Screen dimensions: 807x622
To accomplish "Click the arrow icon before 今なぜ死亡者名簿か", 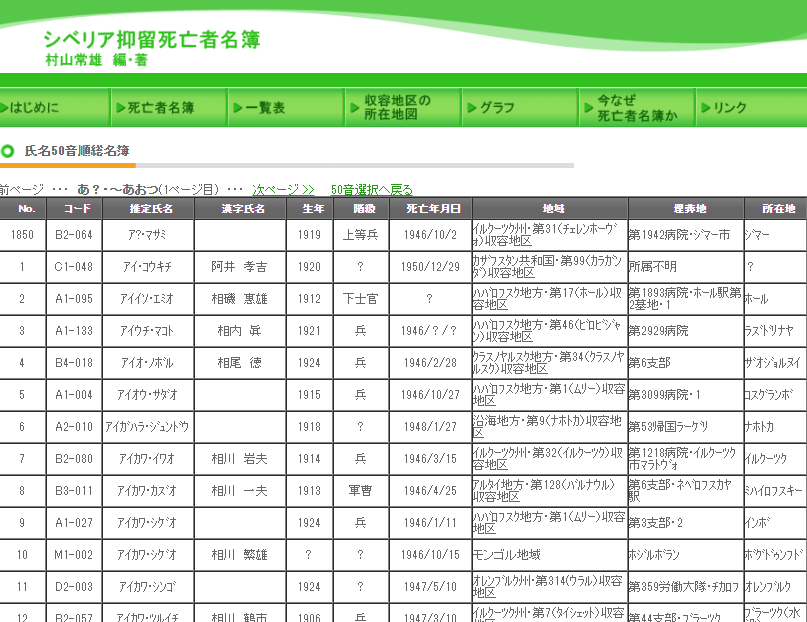I will (588, 108).
